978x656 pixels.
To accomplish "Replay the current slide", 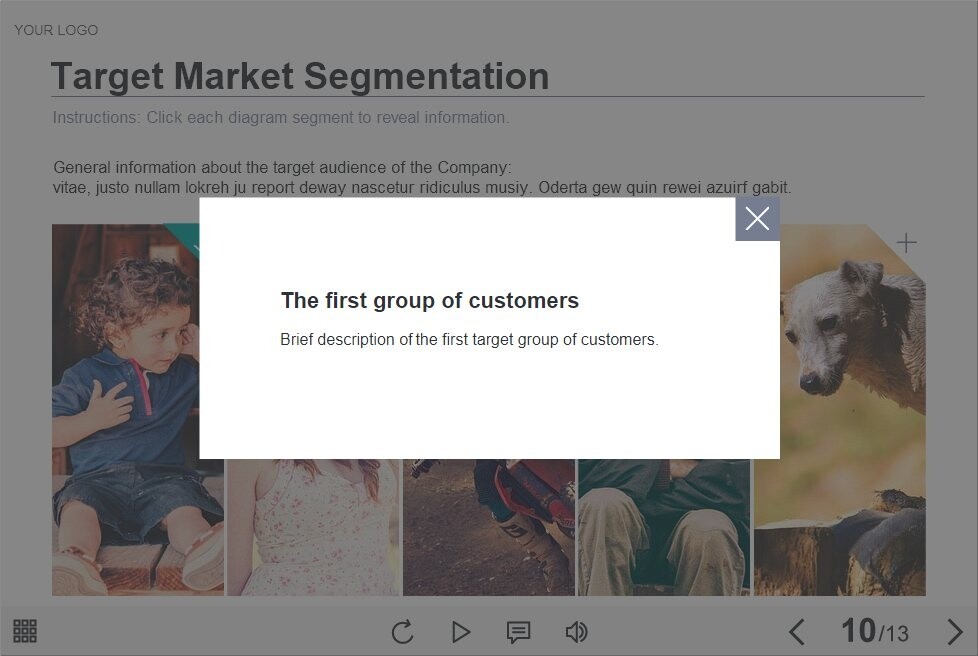I will pyautogui.click(x=402, y=631).
